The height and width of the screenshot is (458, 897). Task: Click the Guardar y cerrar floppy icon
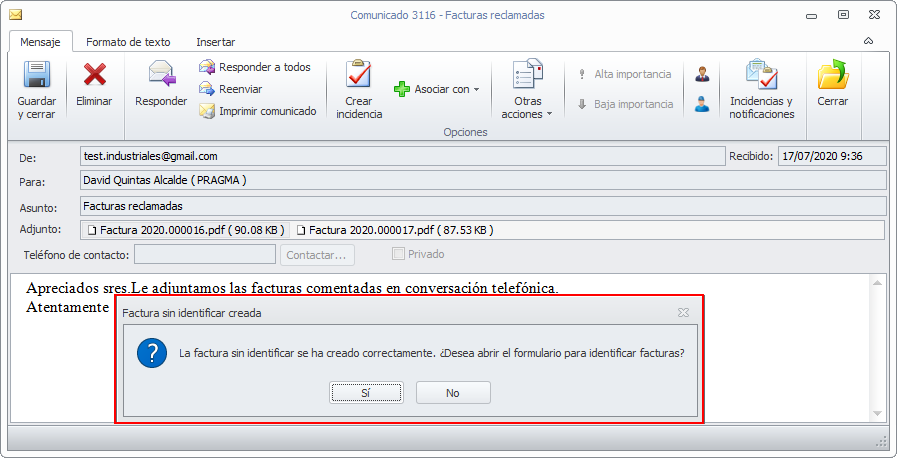coord(37,75)
